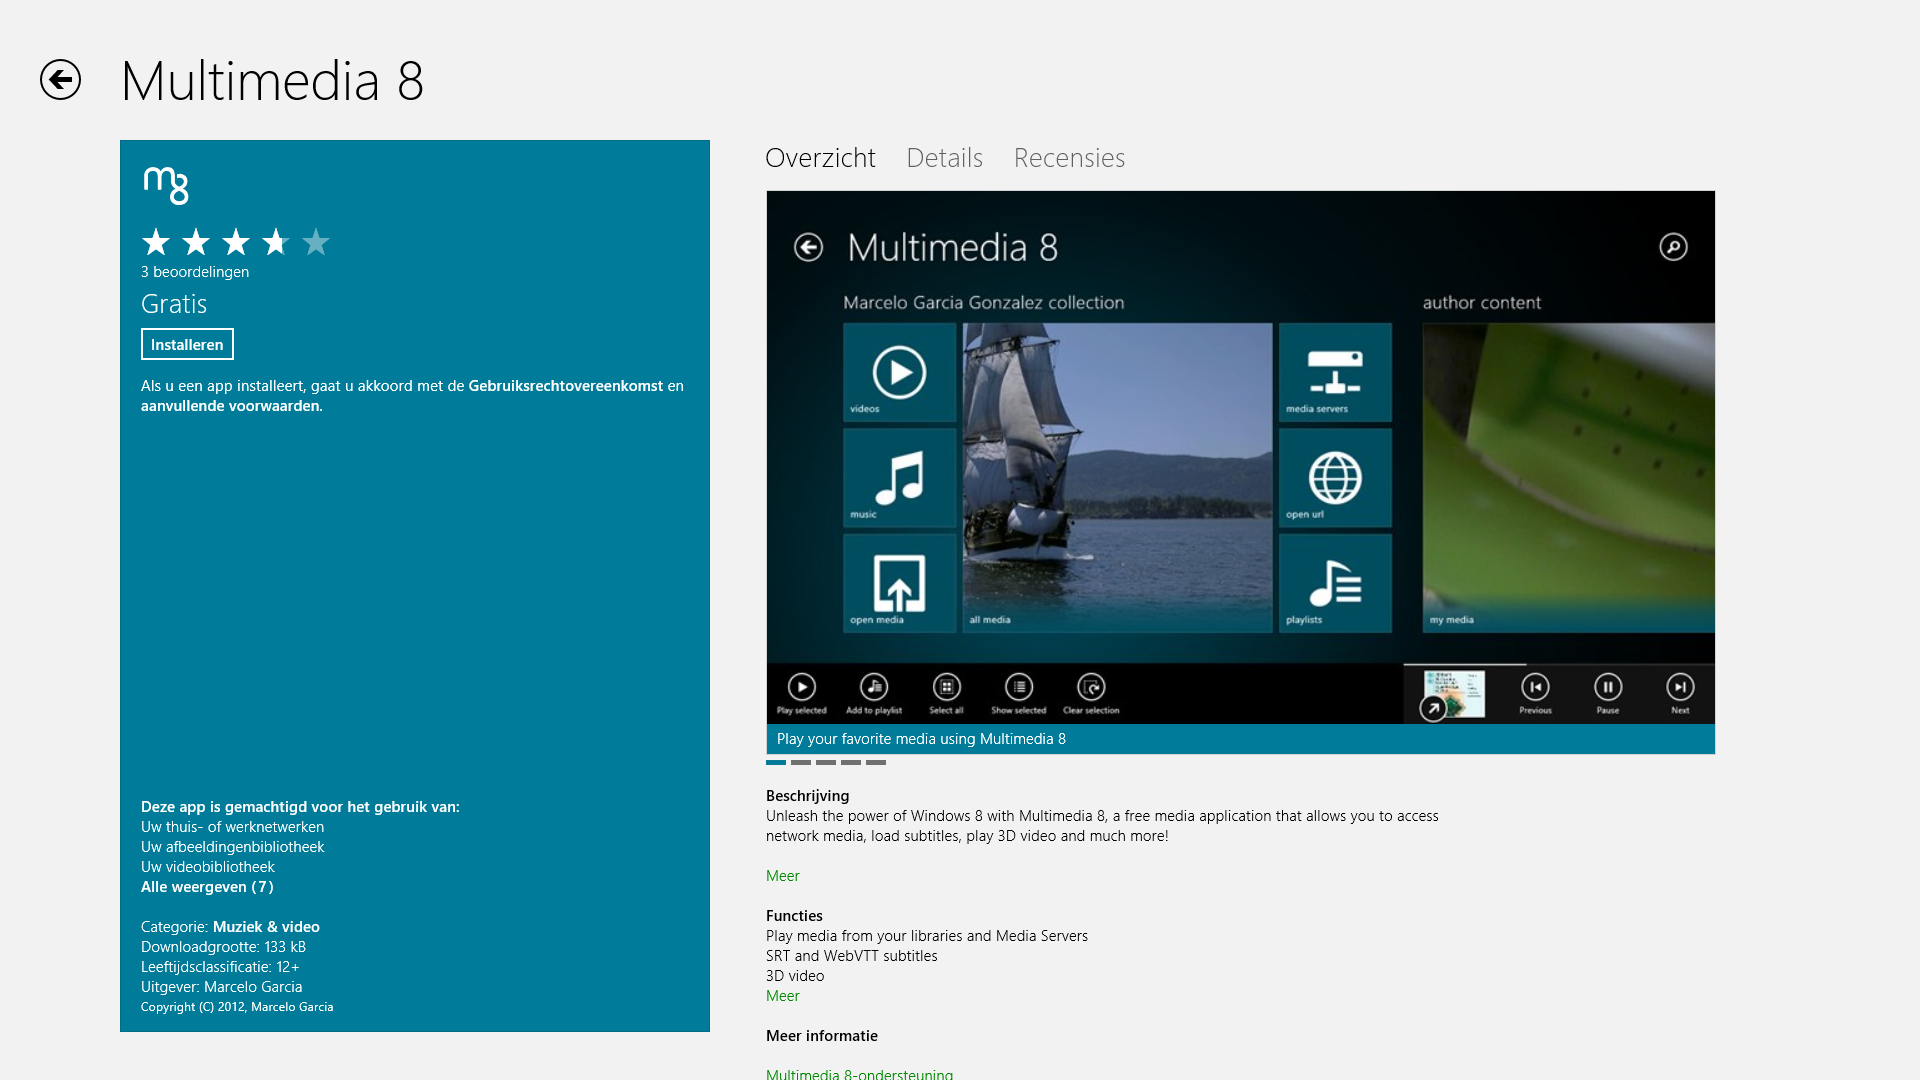
Task: Open aanvullende voorwaarden link
Action: tap(231, 406)
